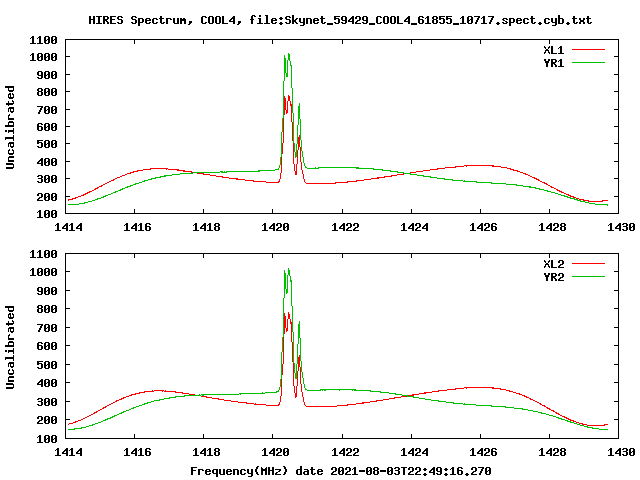Image resolution: width=640 pixels, height=480 pixels.
Task: Click the green YR2 legend line sample
Action: point(588,277)
